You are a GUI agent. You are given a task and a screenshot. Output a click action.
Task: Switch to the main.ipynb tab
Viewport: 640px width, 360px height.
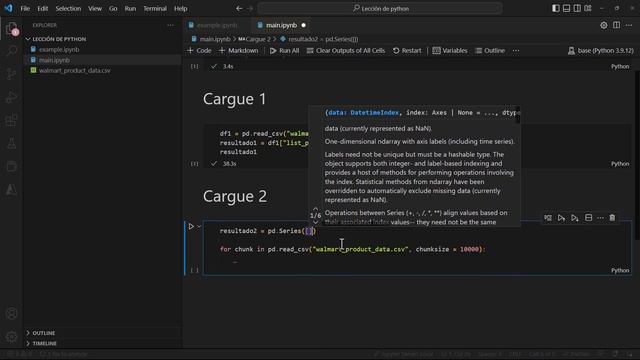[281, 25]
